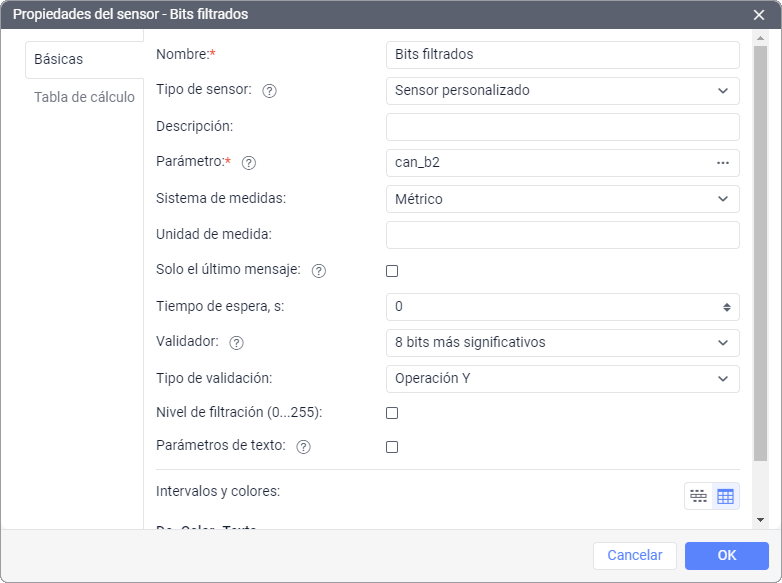Open parameter picker with three-dots icon
The image size is (782, 583).
click(723, 162)
